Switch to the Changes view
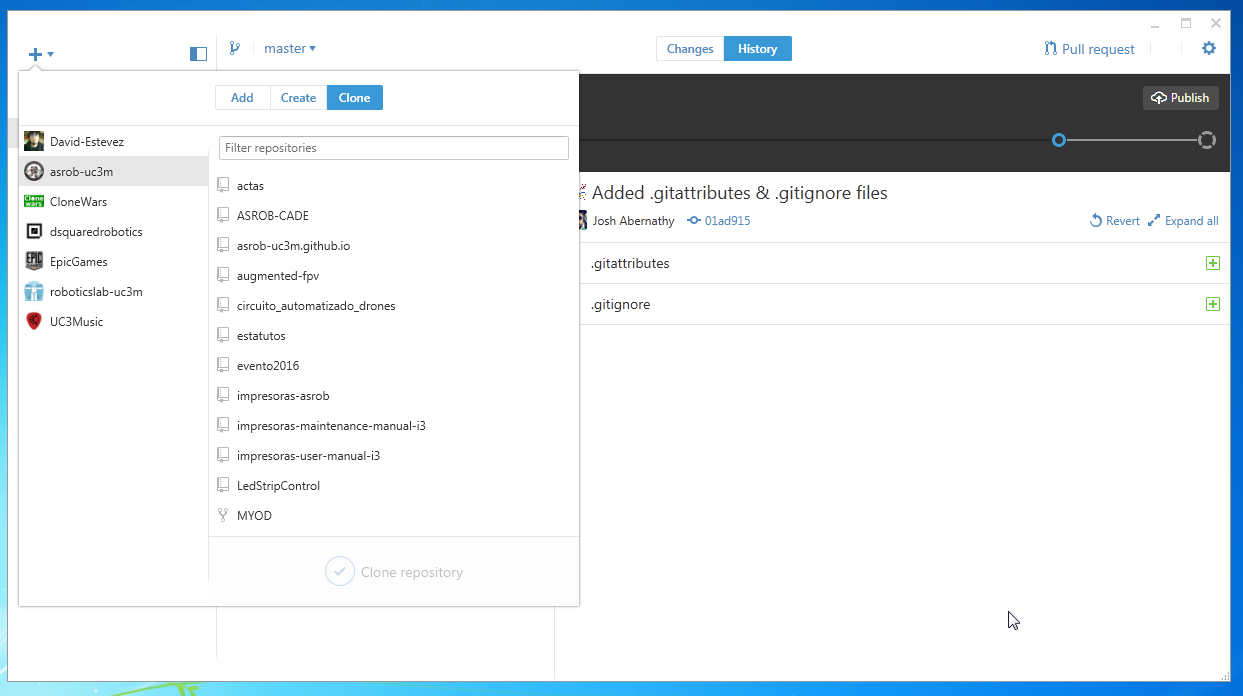 (690, 49)
